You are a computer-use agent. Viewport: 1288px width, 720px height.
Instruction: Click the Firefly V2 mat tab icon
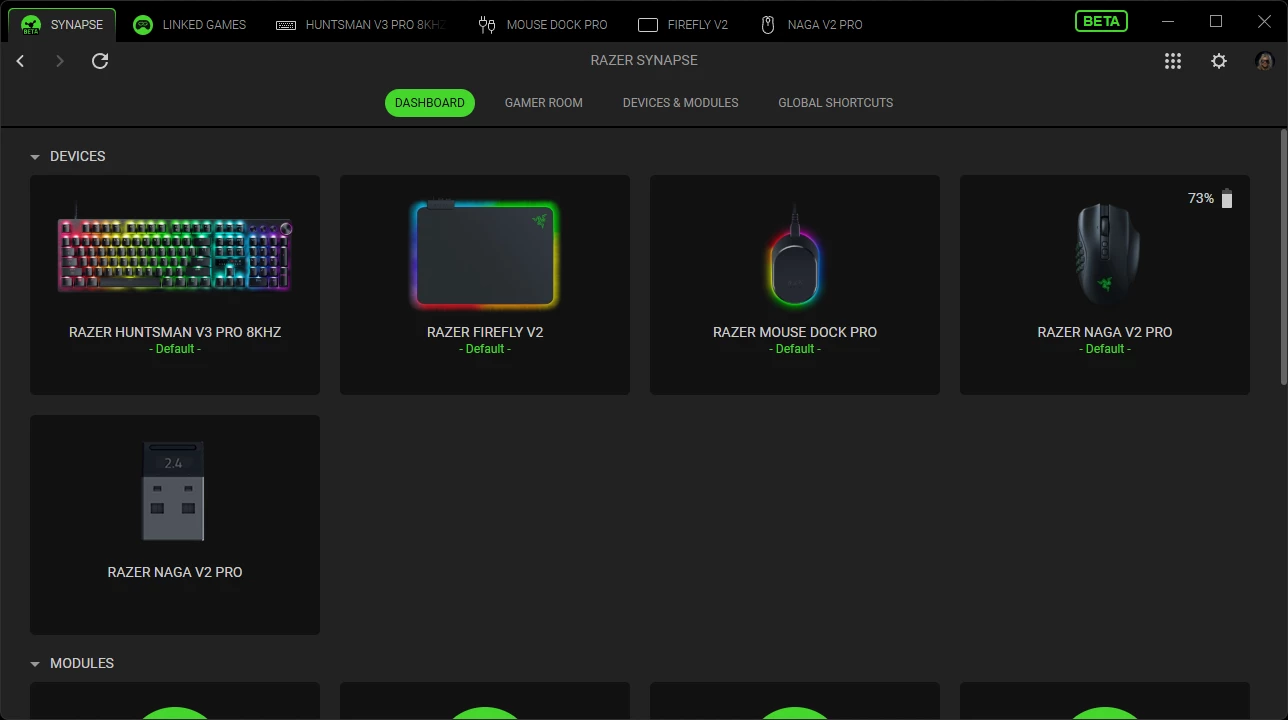pos(648,24)
